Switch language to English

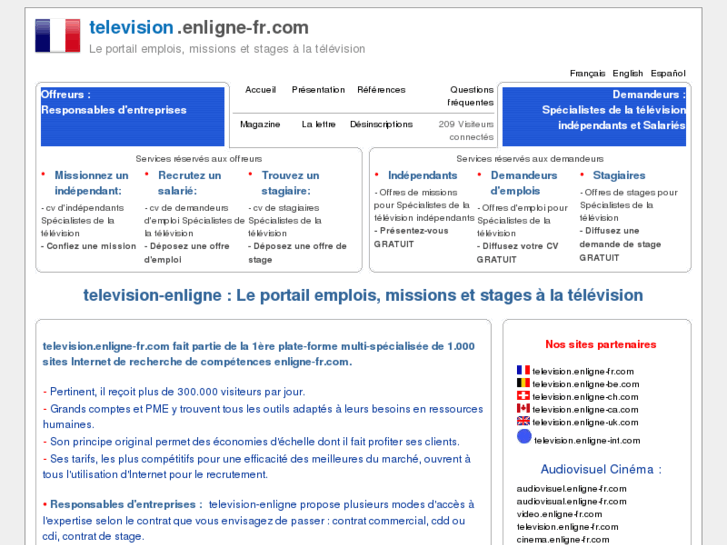pyautogui.click(x=628, y=73)
